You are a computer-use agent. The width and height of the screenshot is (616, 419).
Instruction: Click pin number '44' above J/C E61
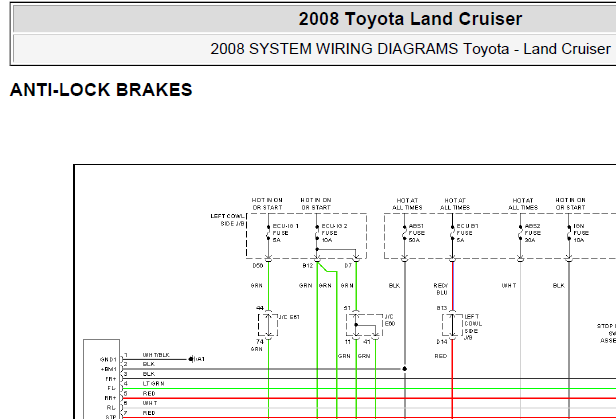click(260, 308)
